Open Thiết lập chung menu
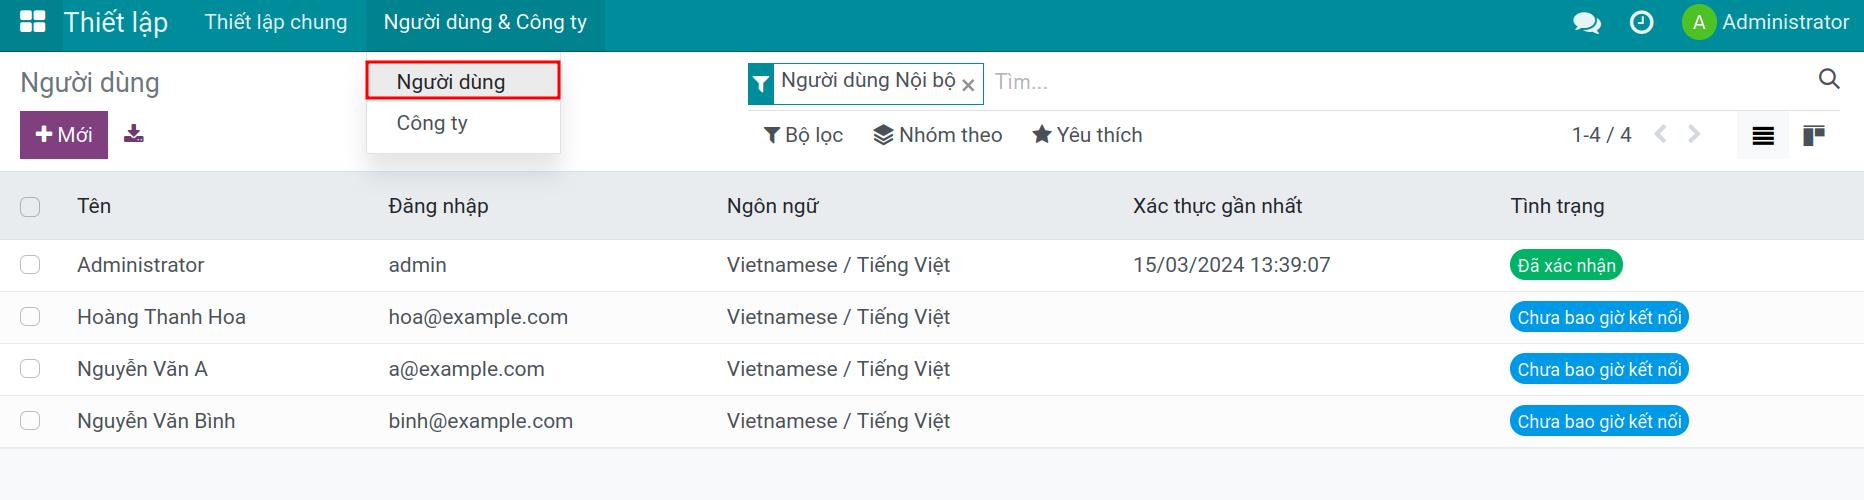 276,22
